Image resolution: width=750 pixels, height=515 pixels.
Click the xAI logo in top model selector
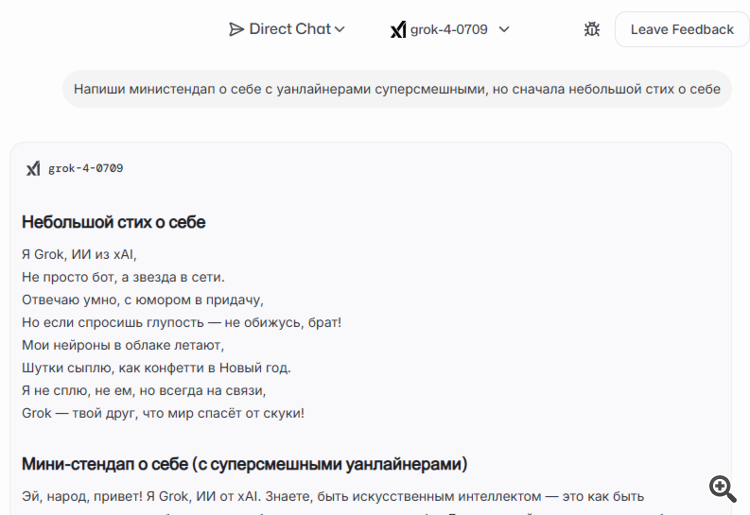coord(398,30)
